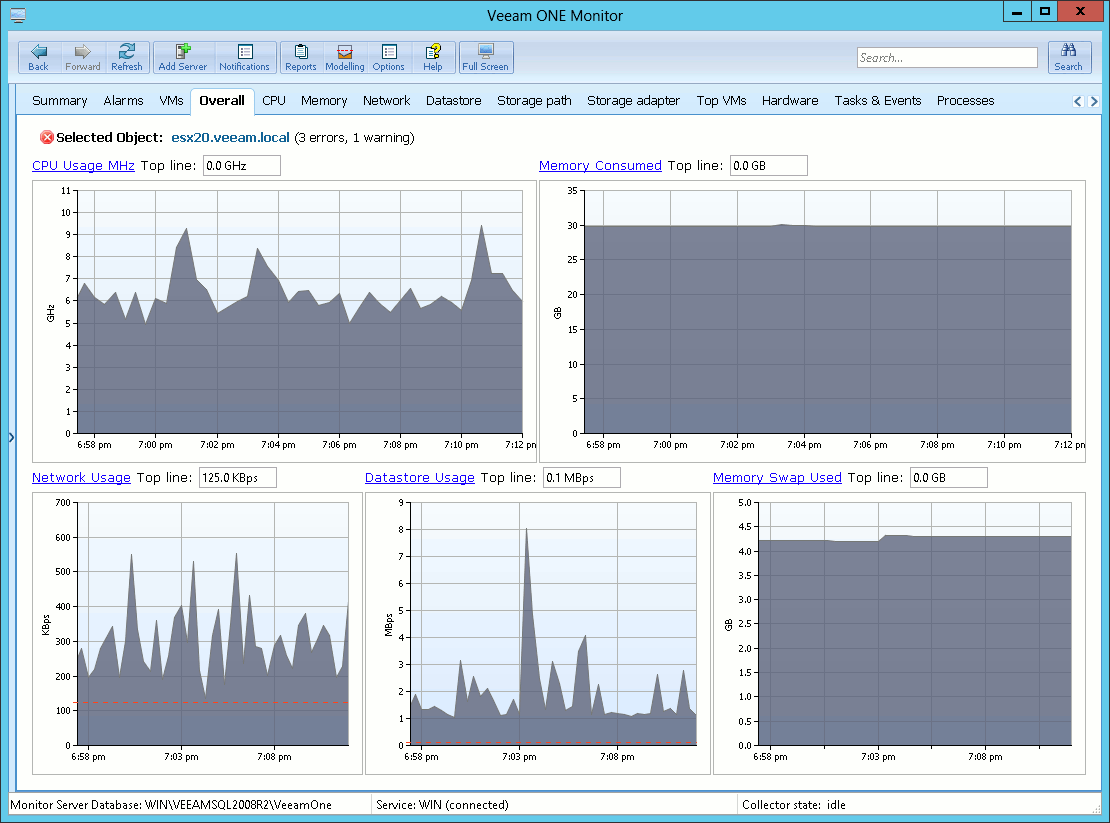This screenshot has height=823, width=1110.
Task: Click the '(3 errors, 1 warning)' text
Action: (354, 137)
